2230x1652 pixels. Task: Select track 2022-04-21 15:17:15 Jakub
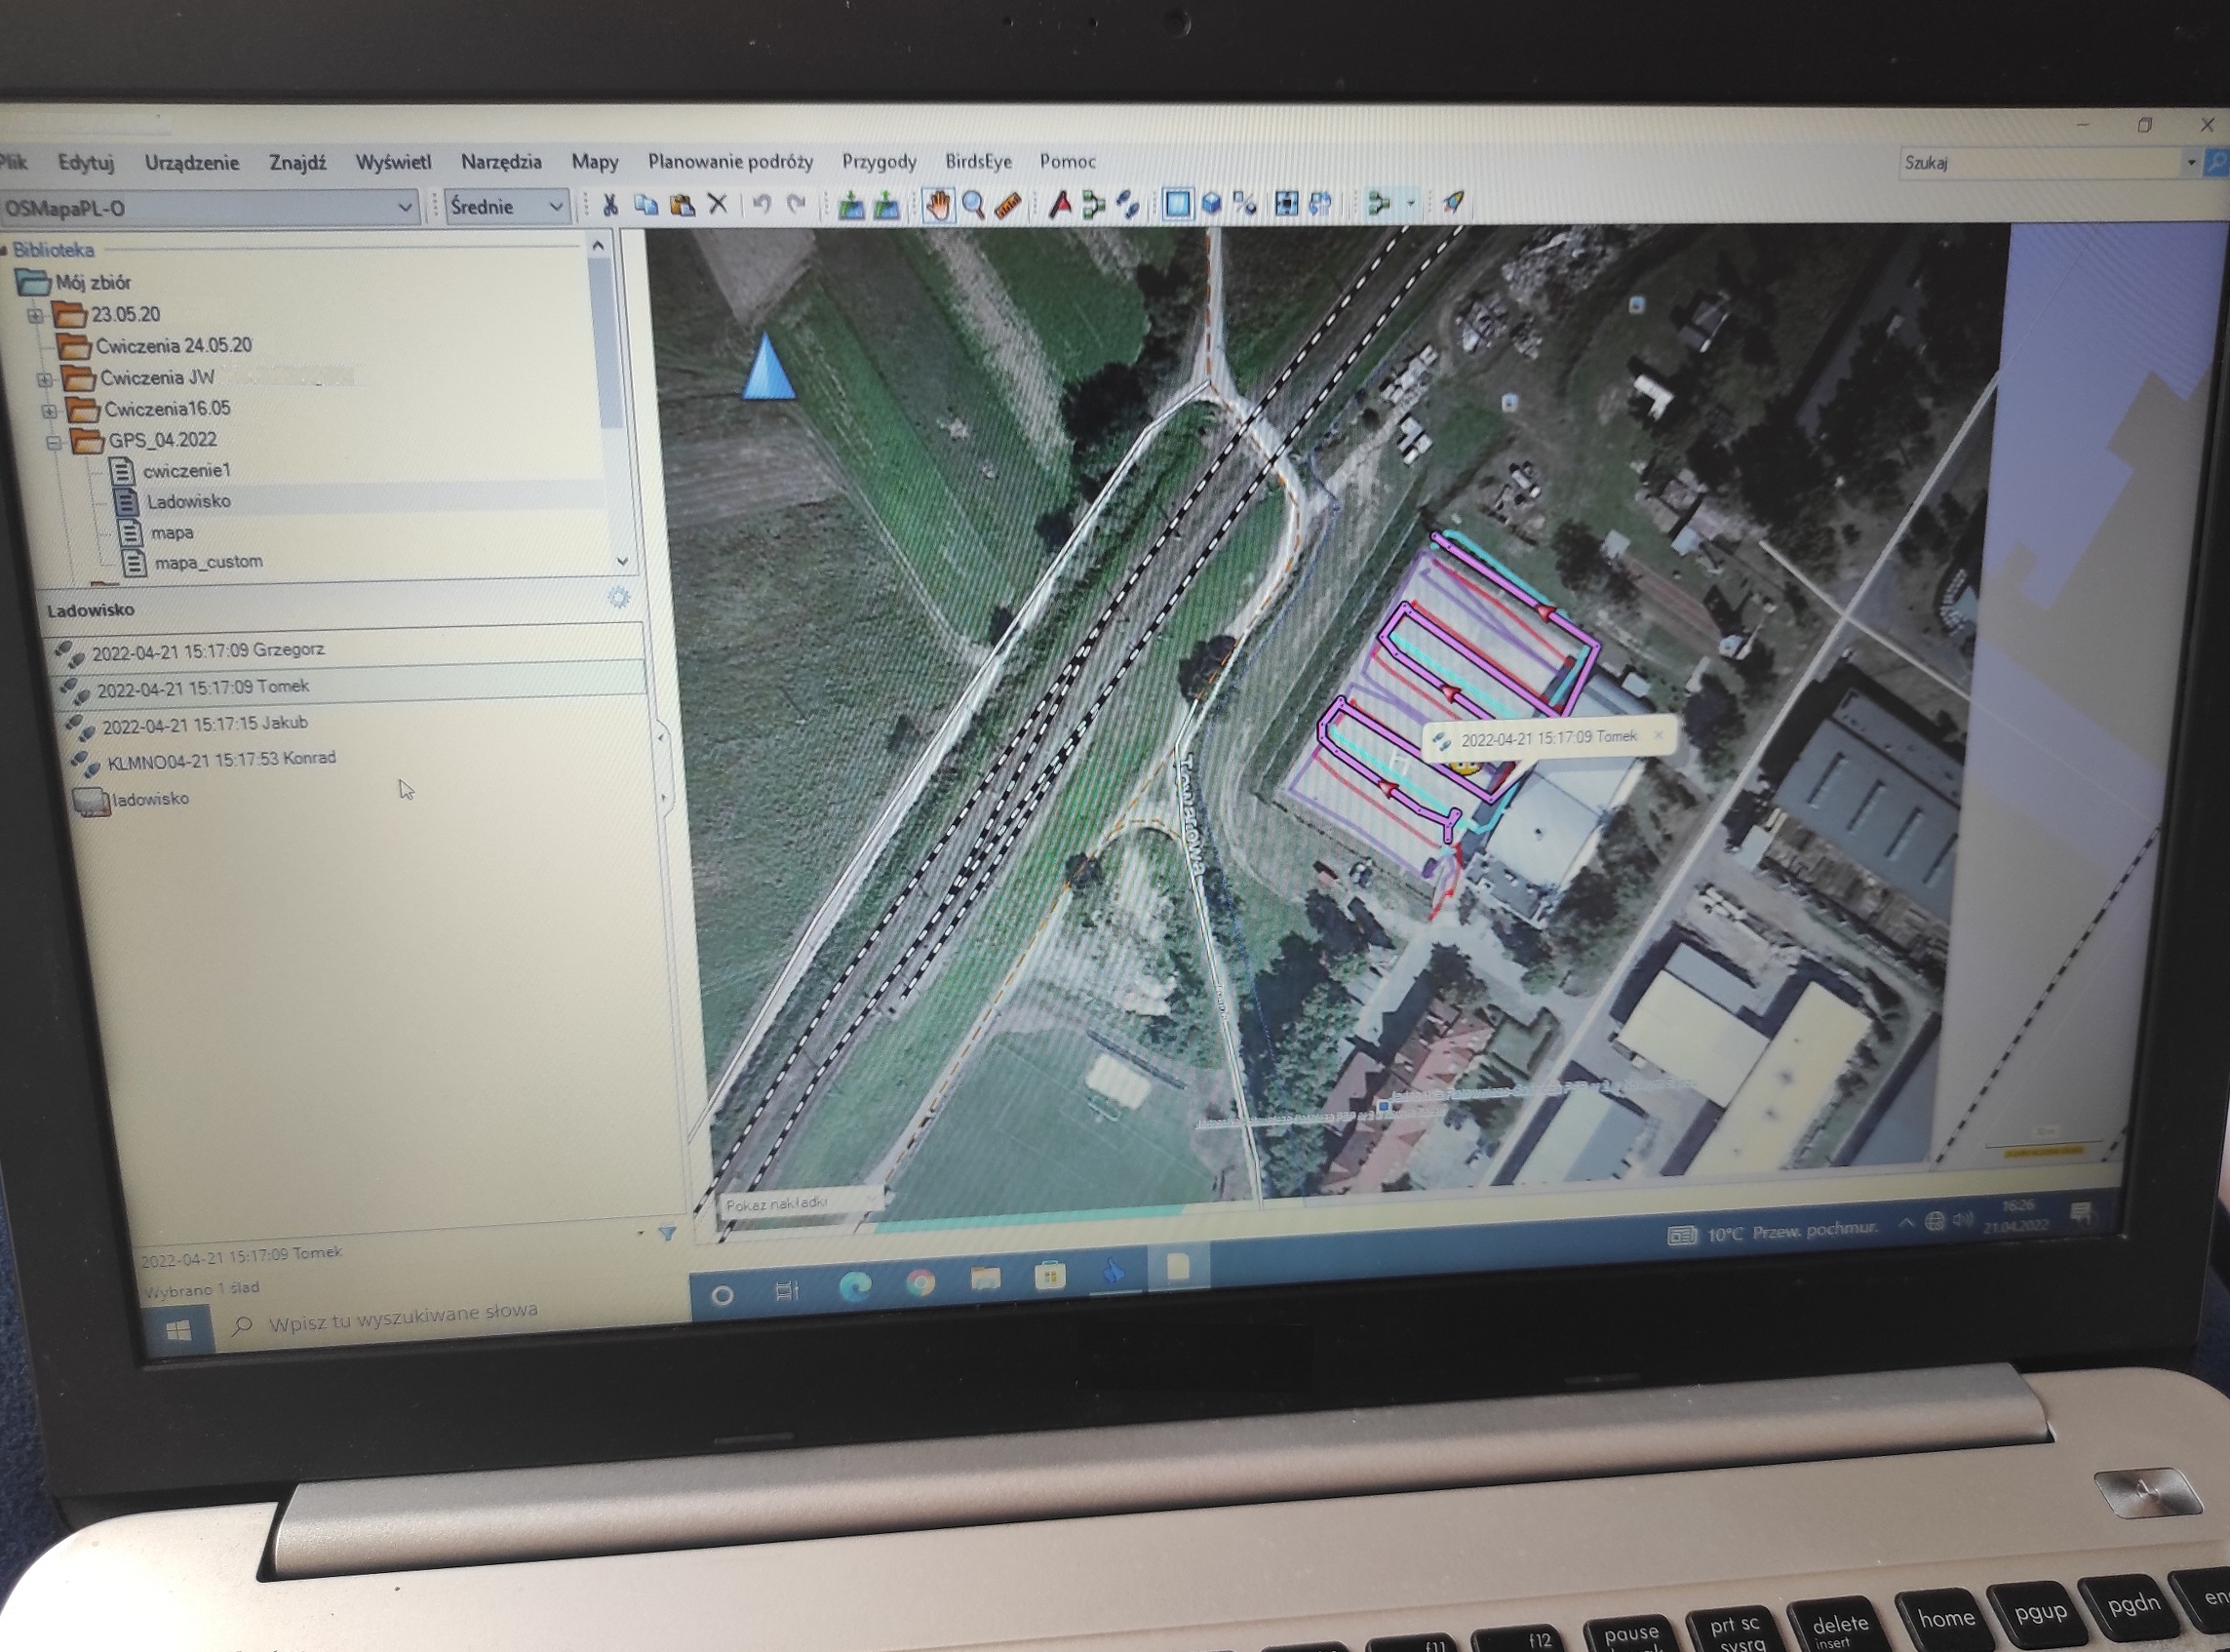point(205,724)
